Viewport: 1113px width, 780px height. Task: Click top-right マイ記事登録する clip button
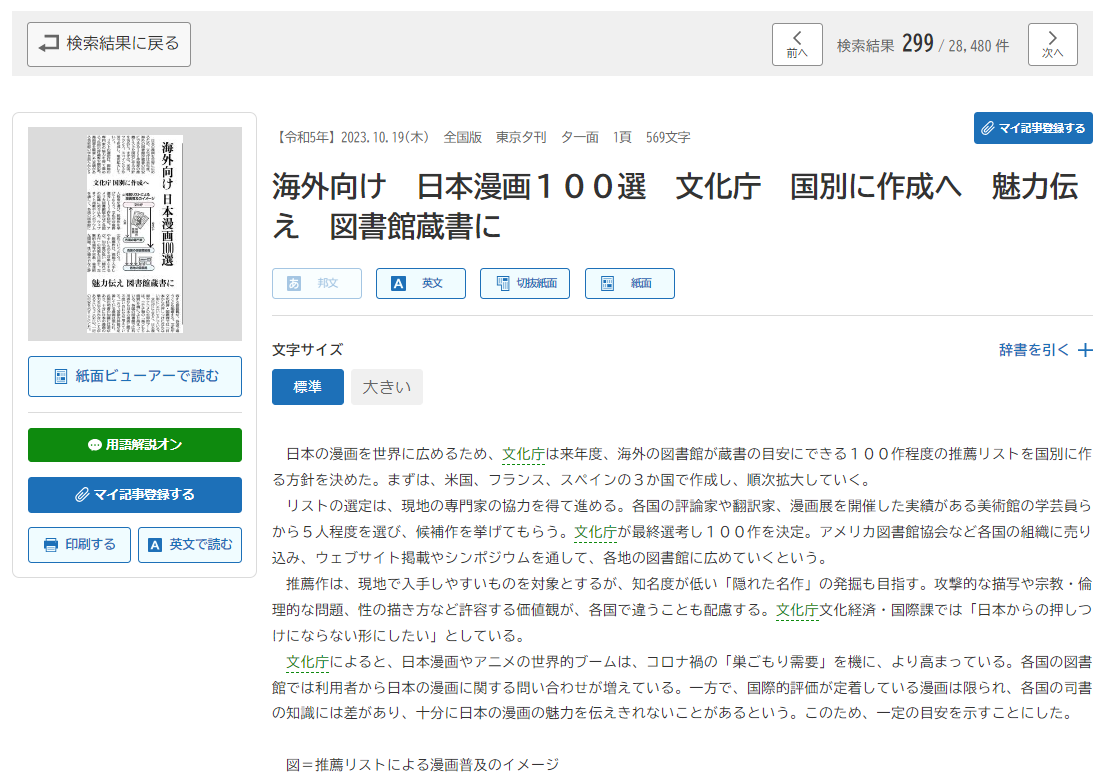coord(1033,128)
